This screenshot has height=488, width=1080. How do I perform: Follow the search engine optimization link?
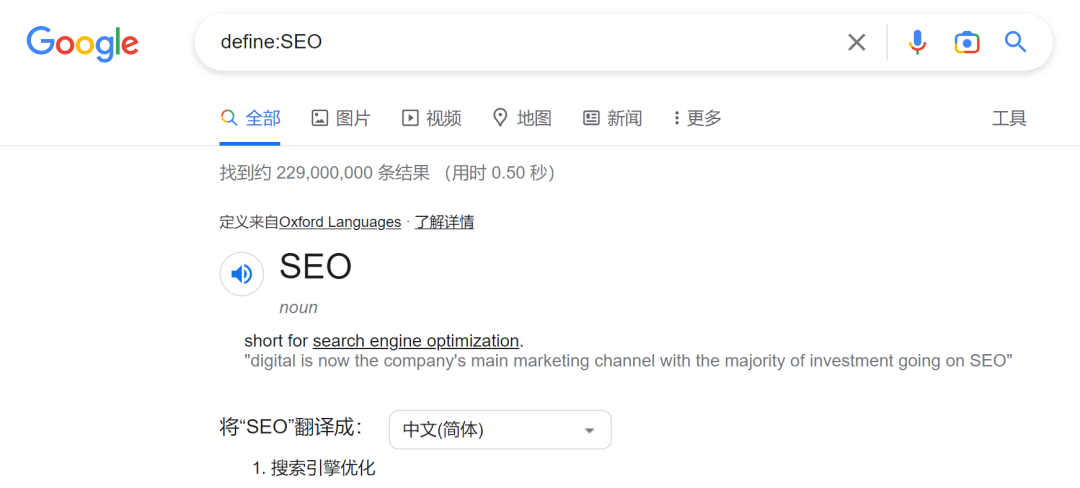click(416, 341)
